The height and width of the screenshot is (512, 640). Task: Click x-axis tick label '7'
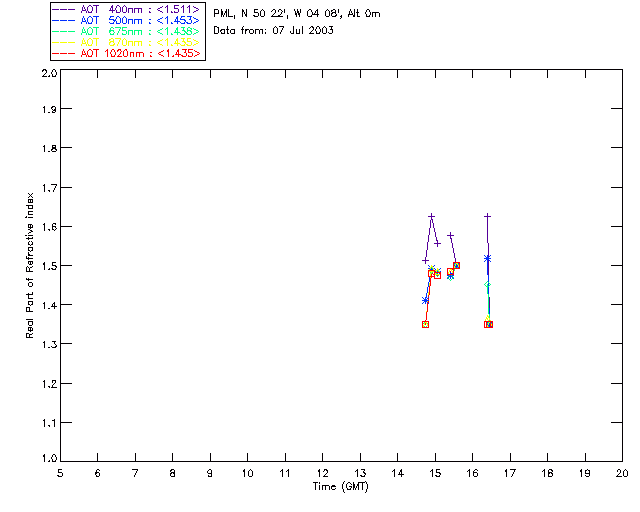[135, 473]
